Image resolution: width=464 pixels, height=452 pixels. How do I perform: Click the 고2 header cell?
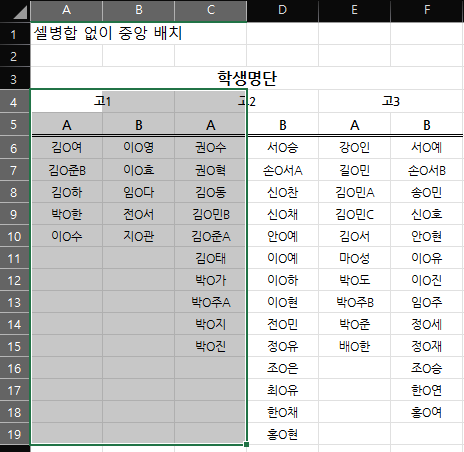coord(247,101)
